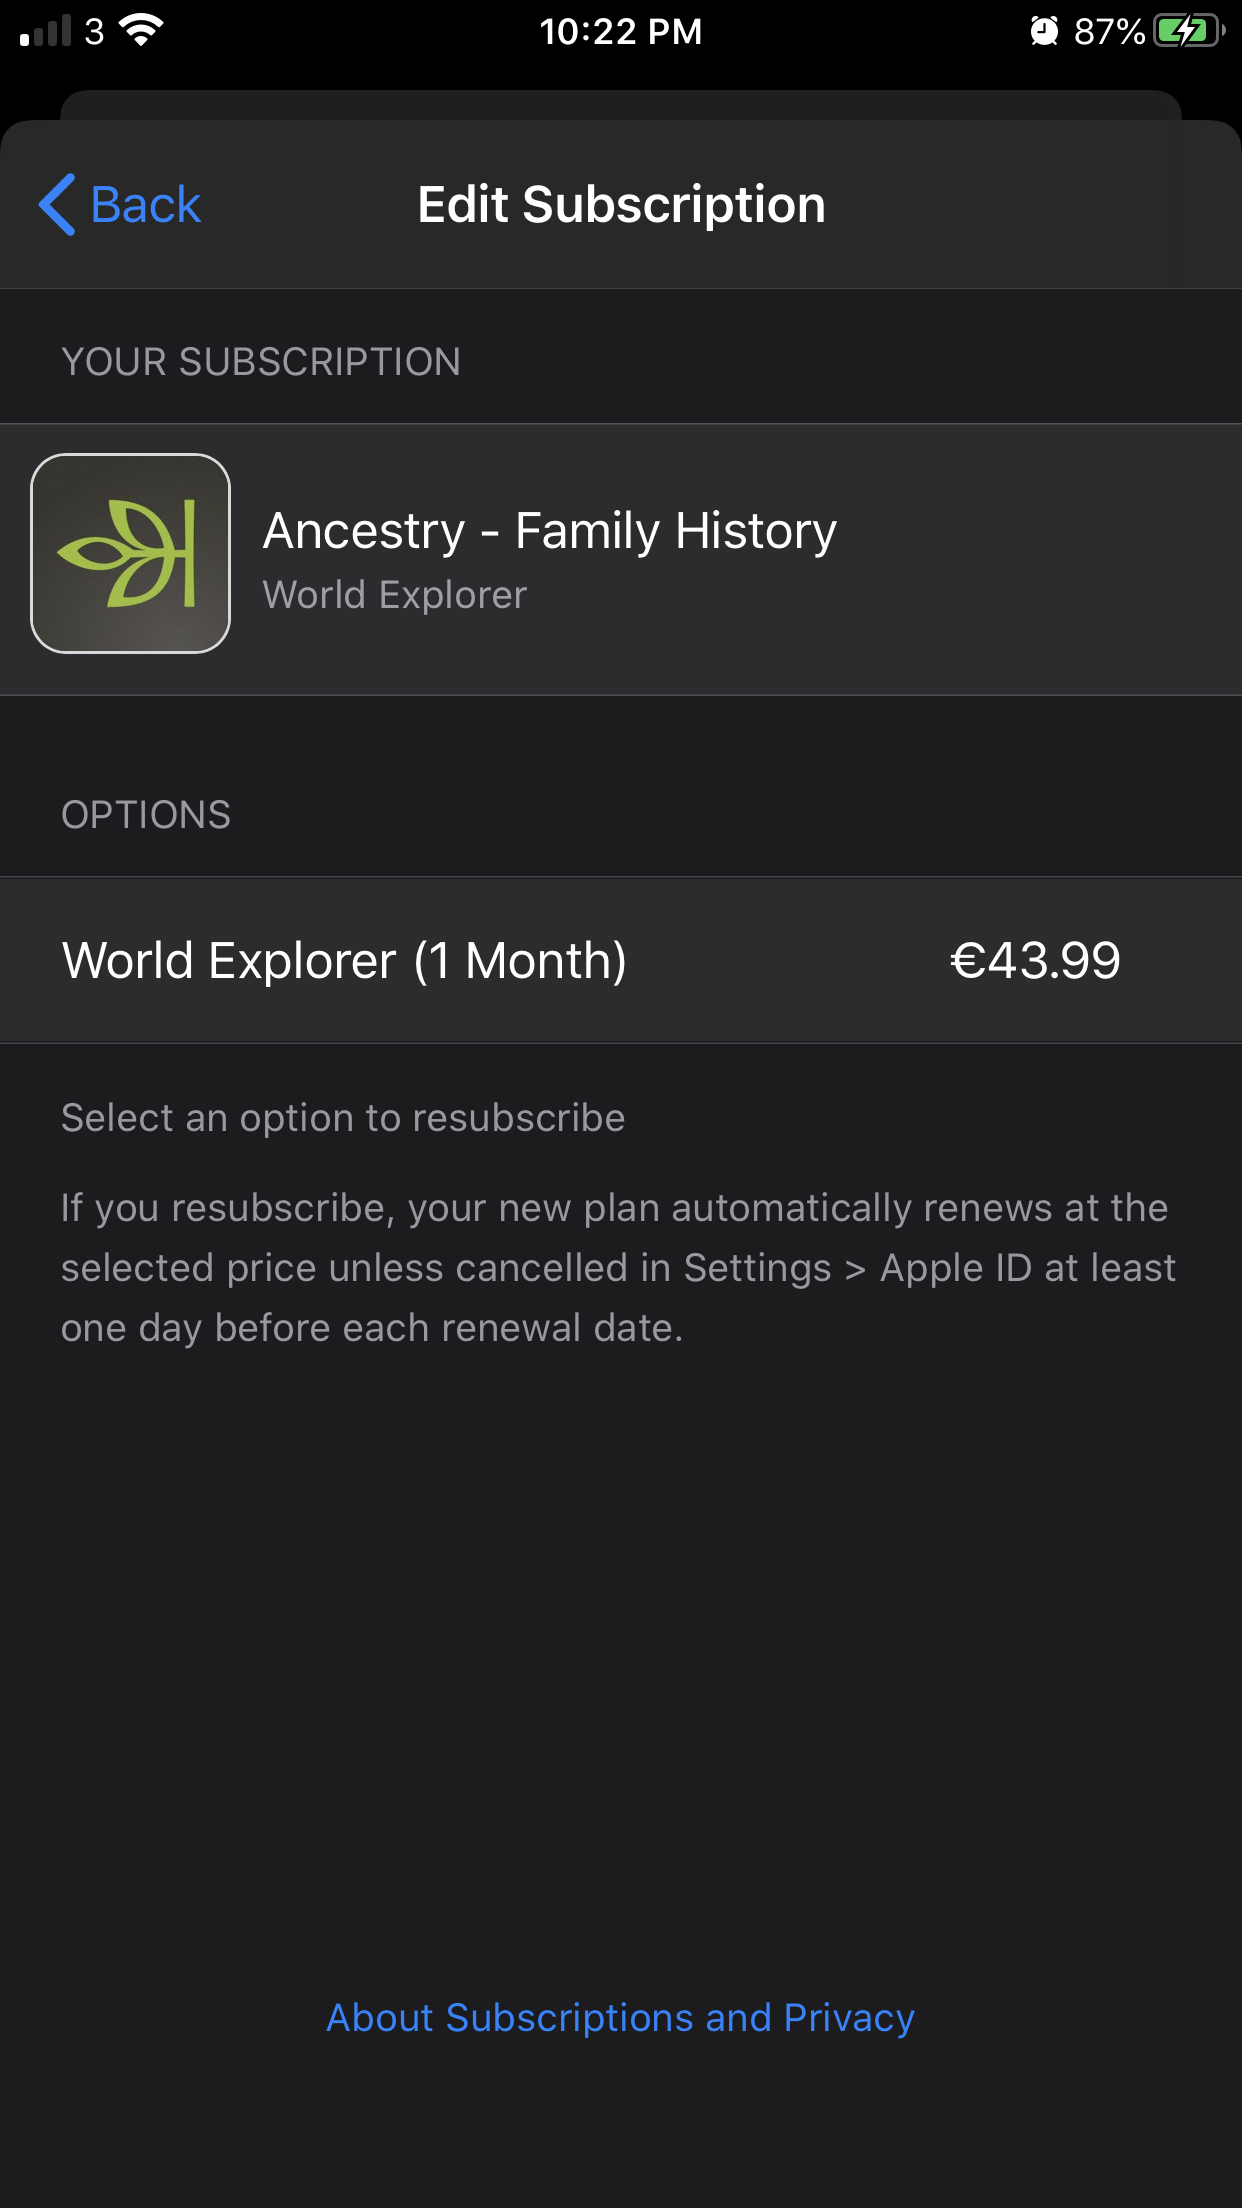Tap the Select an option to resubscribe text
The height and width of the screenshot is (2208, 1242).
tap(343, 1118)
